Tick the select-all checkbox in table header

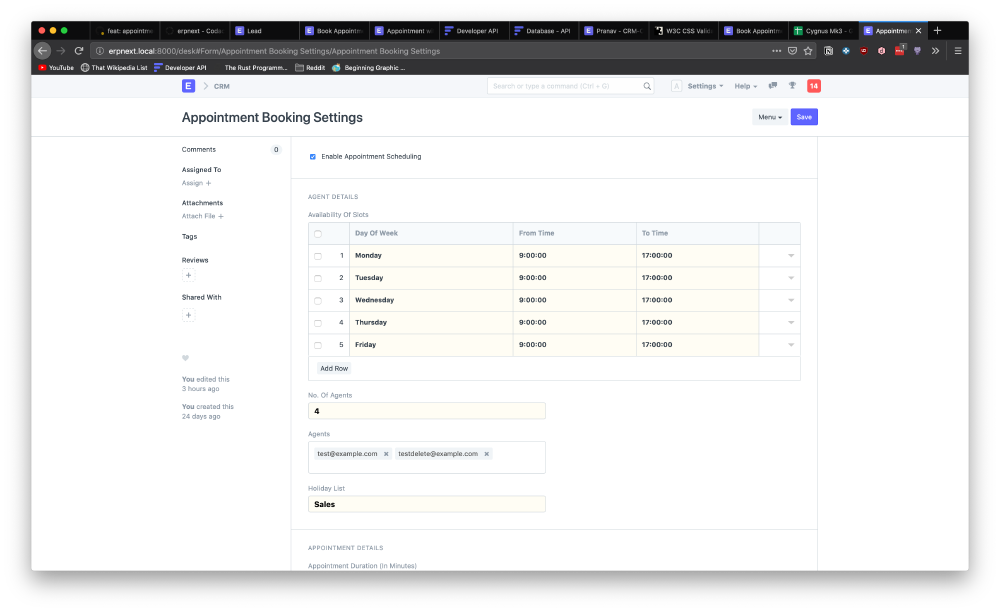point(318,234)
